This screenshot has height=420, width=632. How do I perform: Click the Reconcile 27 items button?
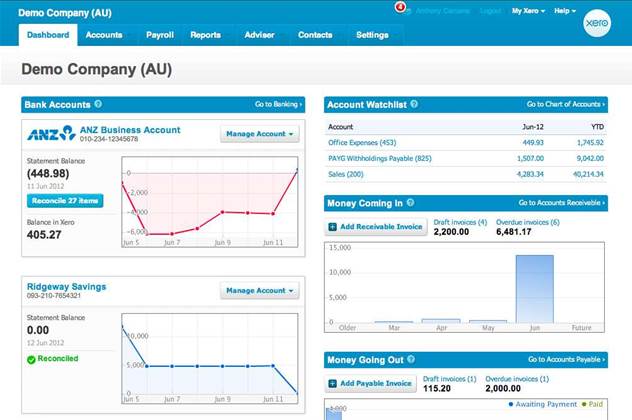(63, 201)
